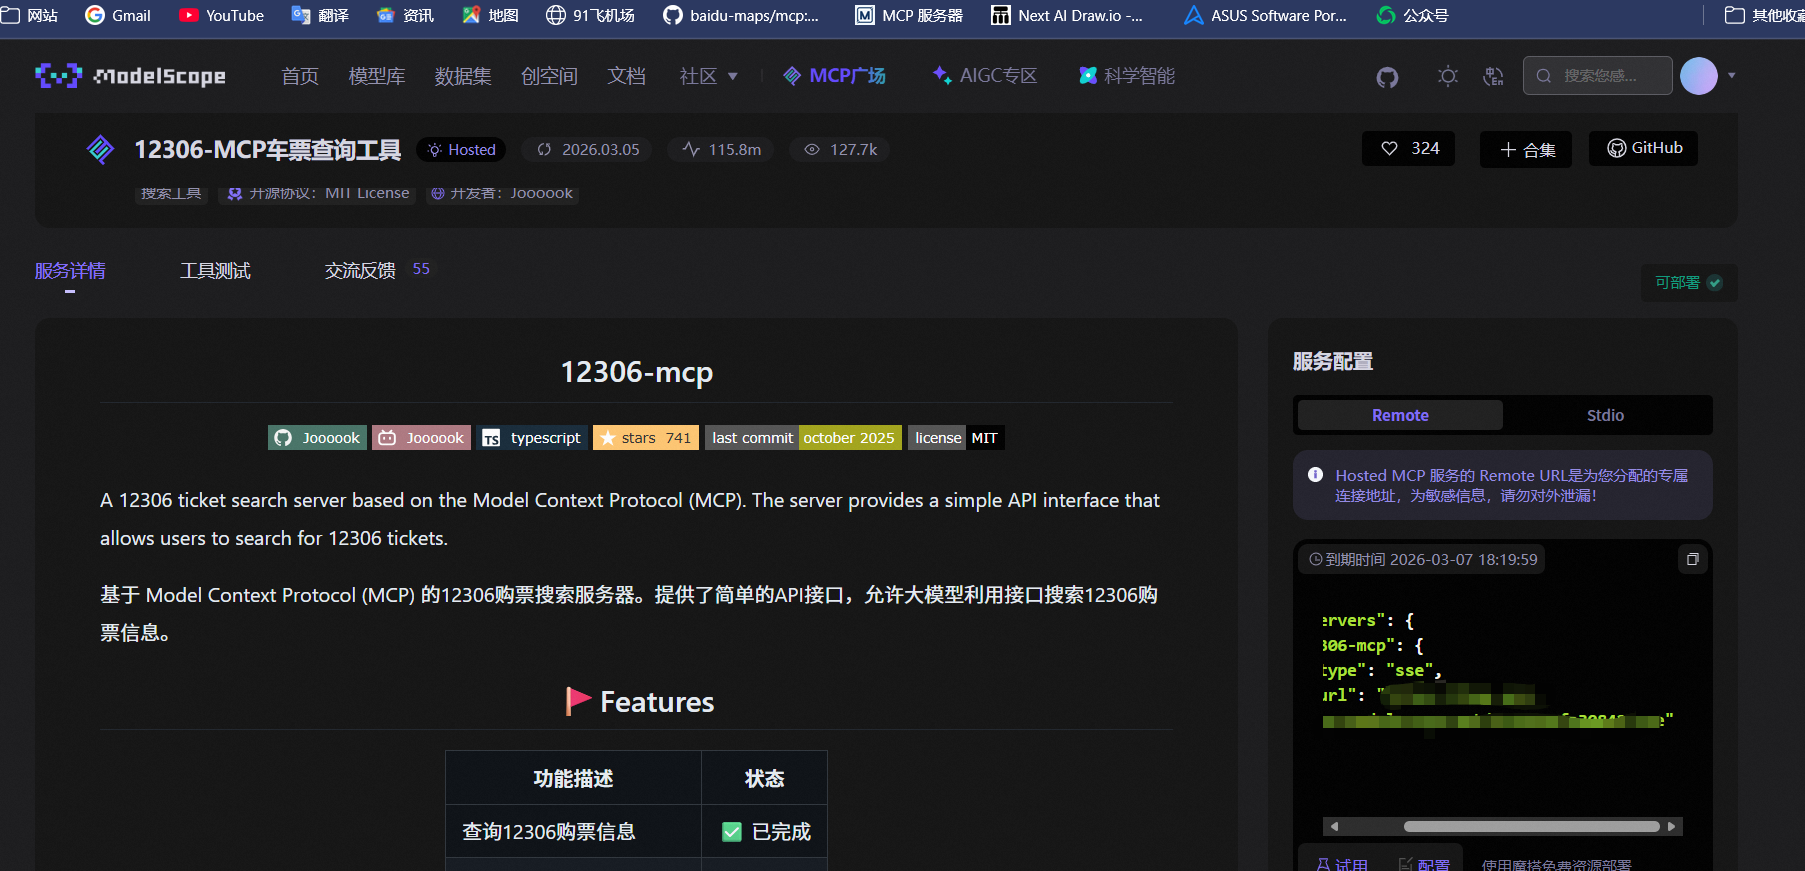Click the ModelScope logo
Viewport: 1805px width, 871px height.
pyautogui.click(x=130, y=76)
